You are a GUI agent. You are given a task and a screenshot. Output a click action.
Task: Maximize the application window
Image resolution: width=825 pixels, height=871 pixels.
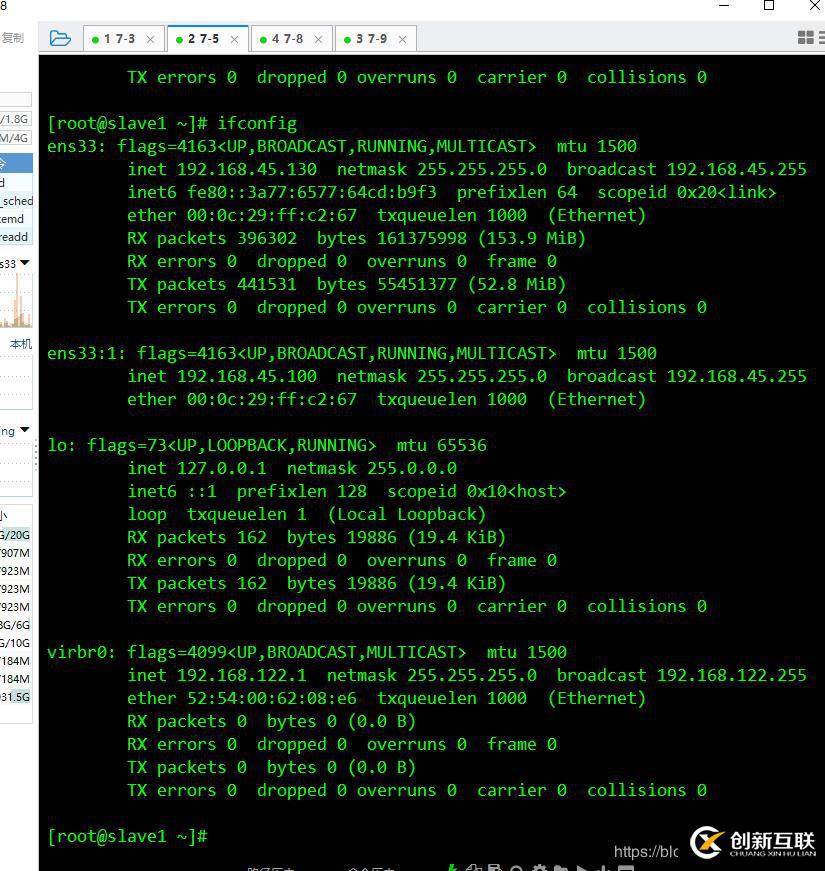pos(769,6)
